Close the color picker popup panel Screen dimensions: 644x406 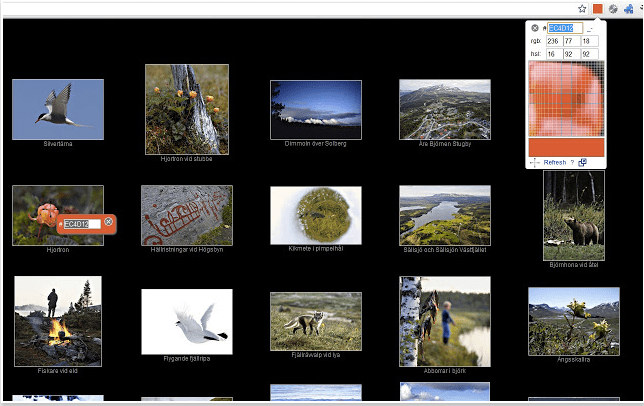[x=535, y=28]
